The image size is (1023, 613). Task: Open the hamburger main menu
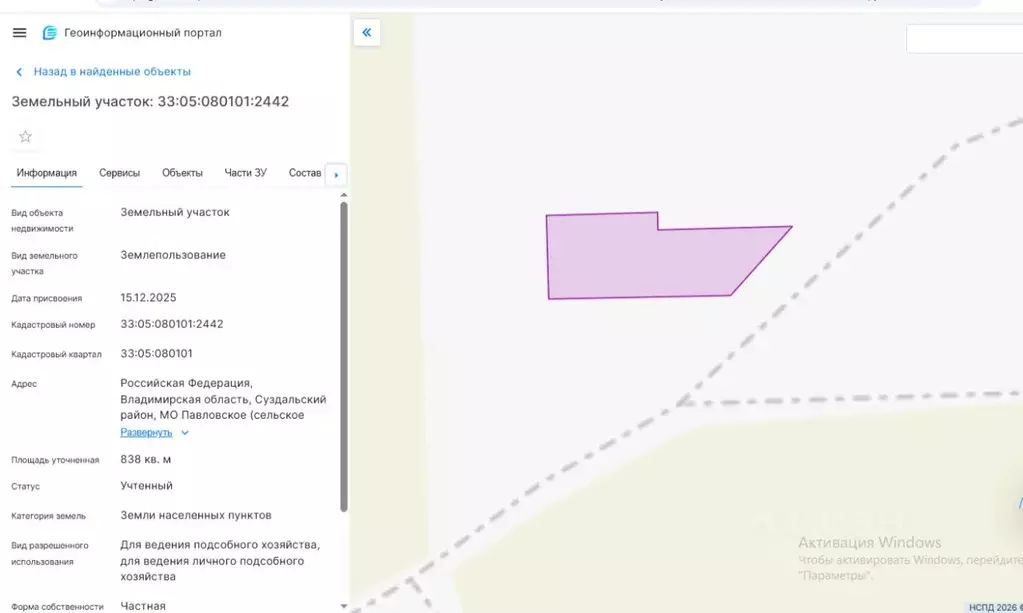(20, 33)
